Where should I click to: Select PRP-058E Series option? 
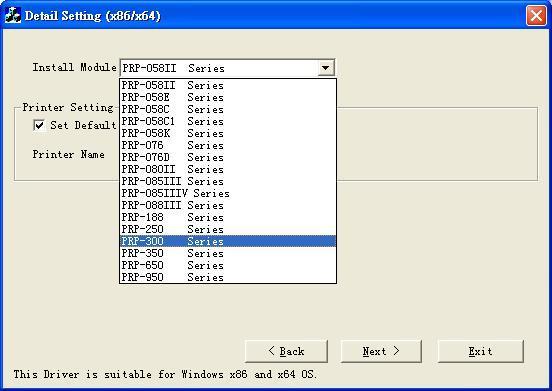[x=228, y=97]
